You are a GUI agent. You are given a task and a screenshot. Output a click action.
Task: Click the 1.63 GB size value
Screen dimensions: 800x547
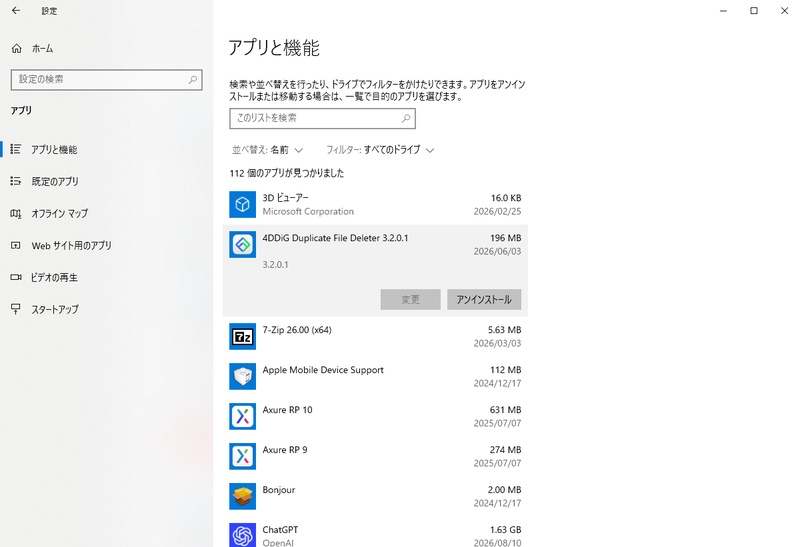point(506,530)
